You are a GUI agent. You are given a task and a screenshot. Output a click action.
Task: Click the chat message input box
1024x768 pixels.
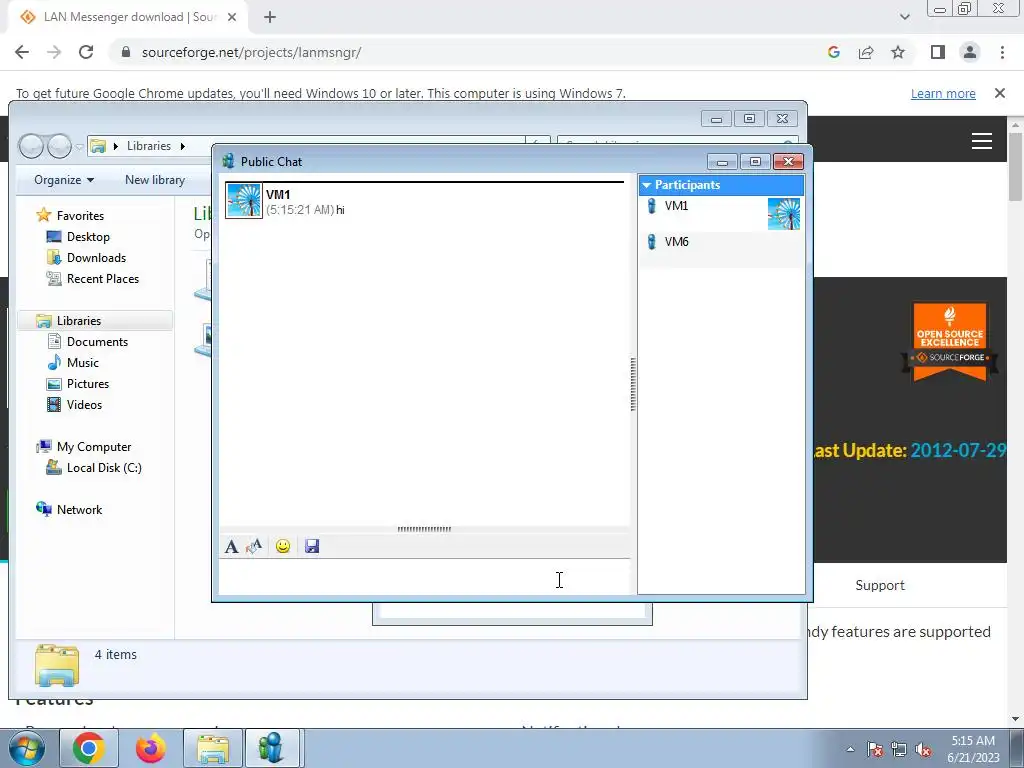point(424,577)
